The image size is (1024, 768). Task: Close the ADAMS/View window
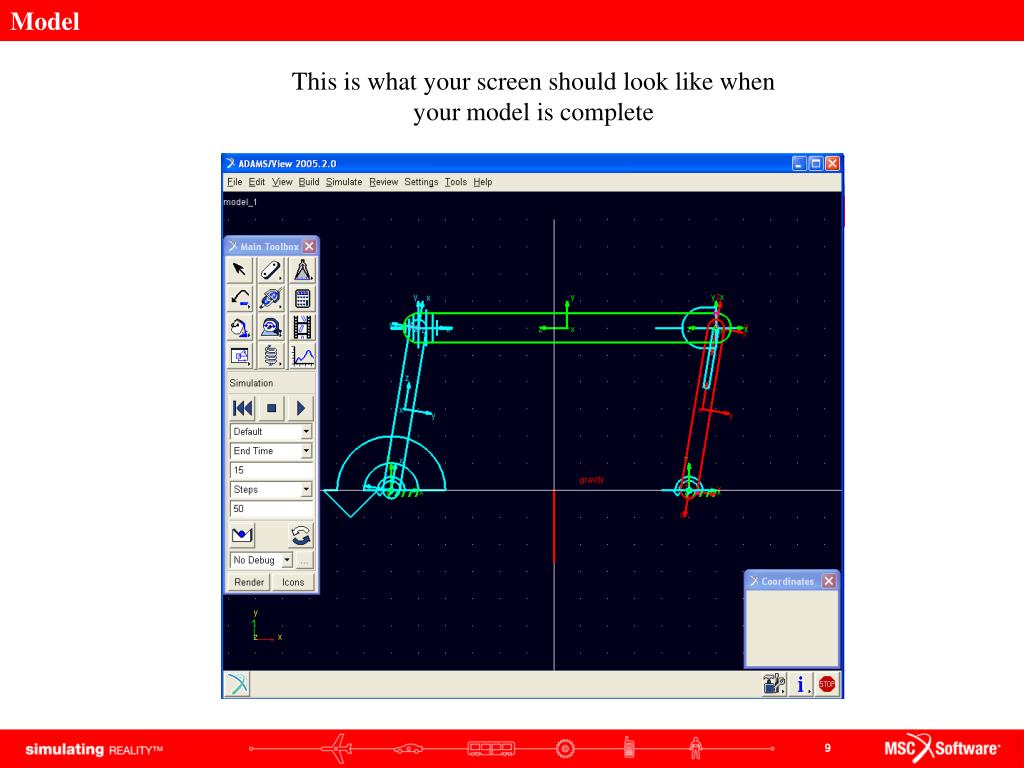coord(832,163)
